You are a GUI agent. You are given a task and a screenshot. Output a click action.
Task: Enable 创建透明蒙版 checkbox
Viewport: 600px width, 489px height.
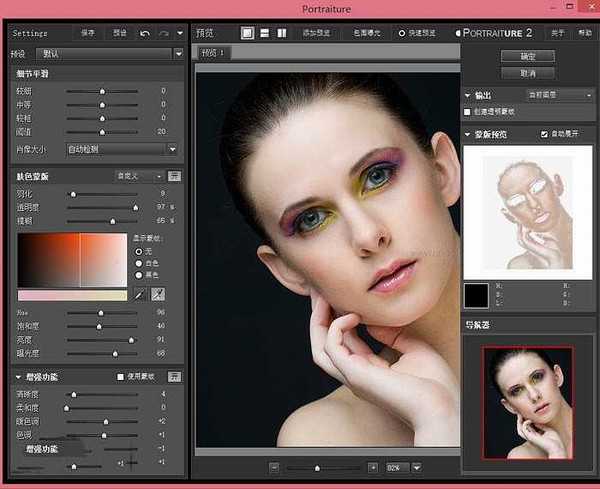[468, 109]
